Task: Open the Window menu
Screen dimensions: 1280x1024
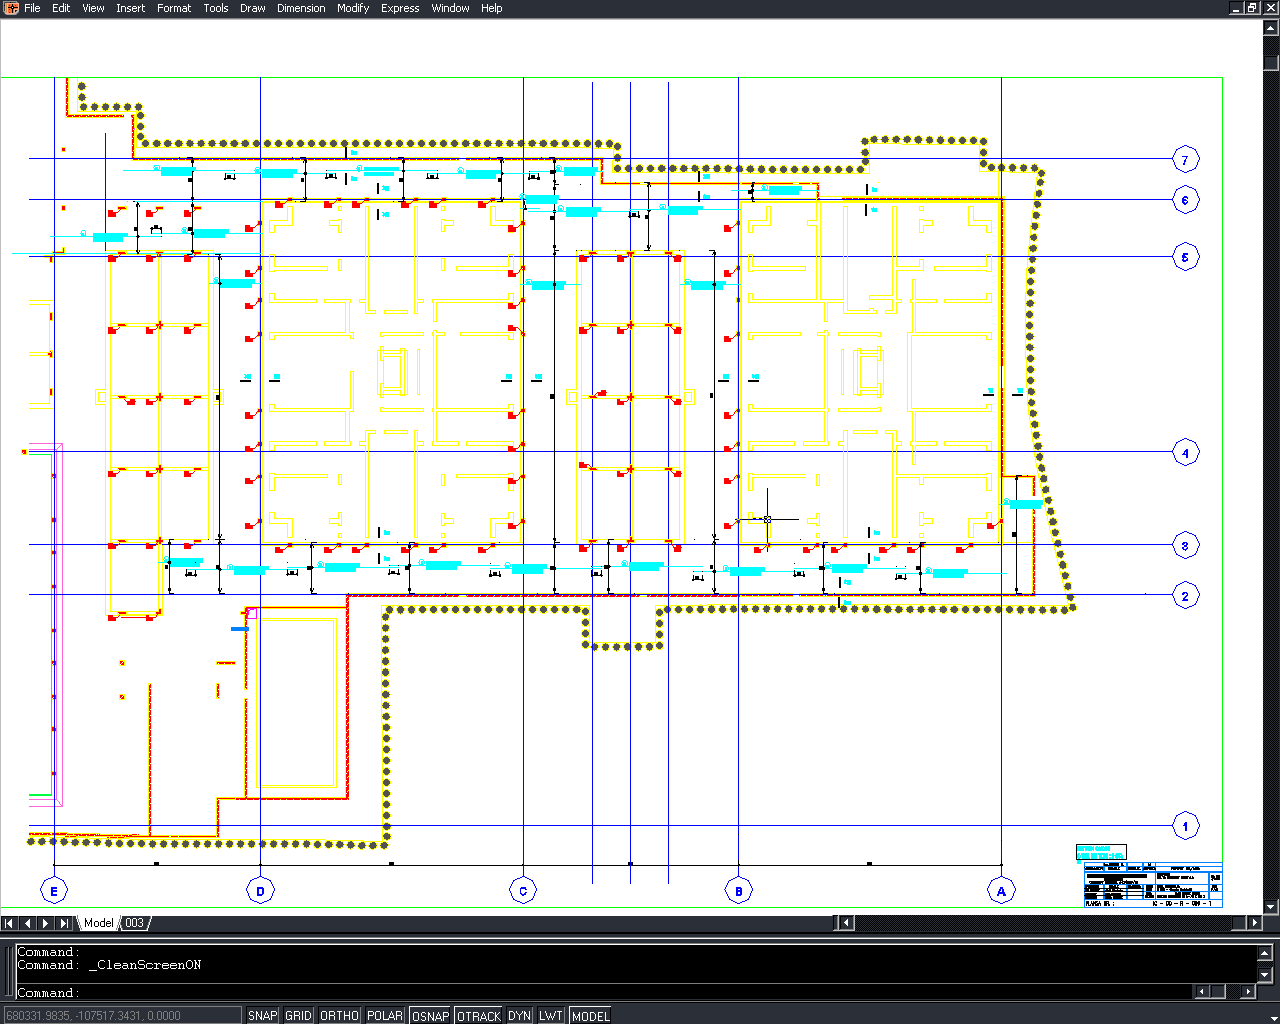Action: click(450, 8)
